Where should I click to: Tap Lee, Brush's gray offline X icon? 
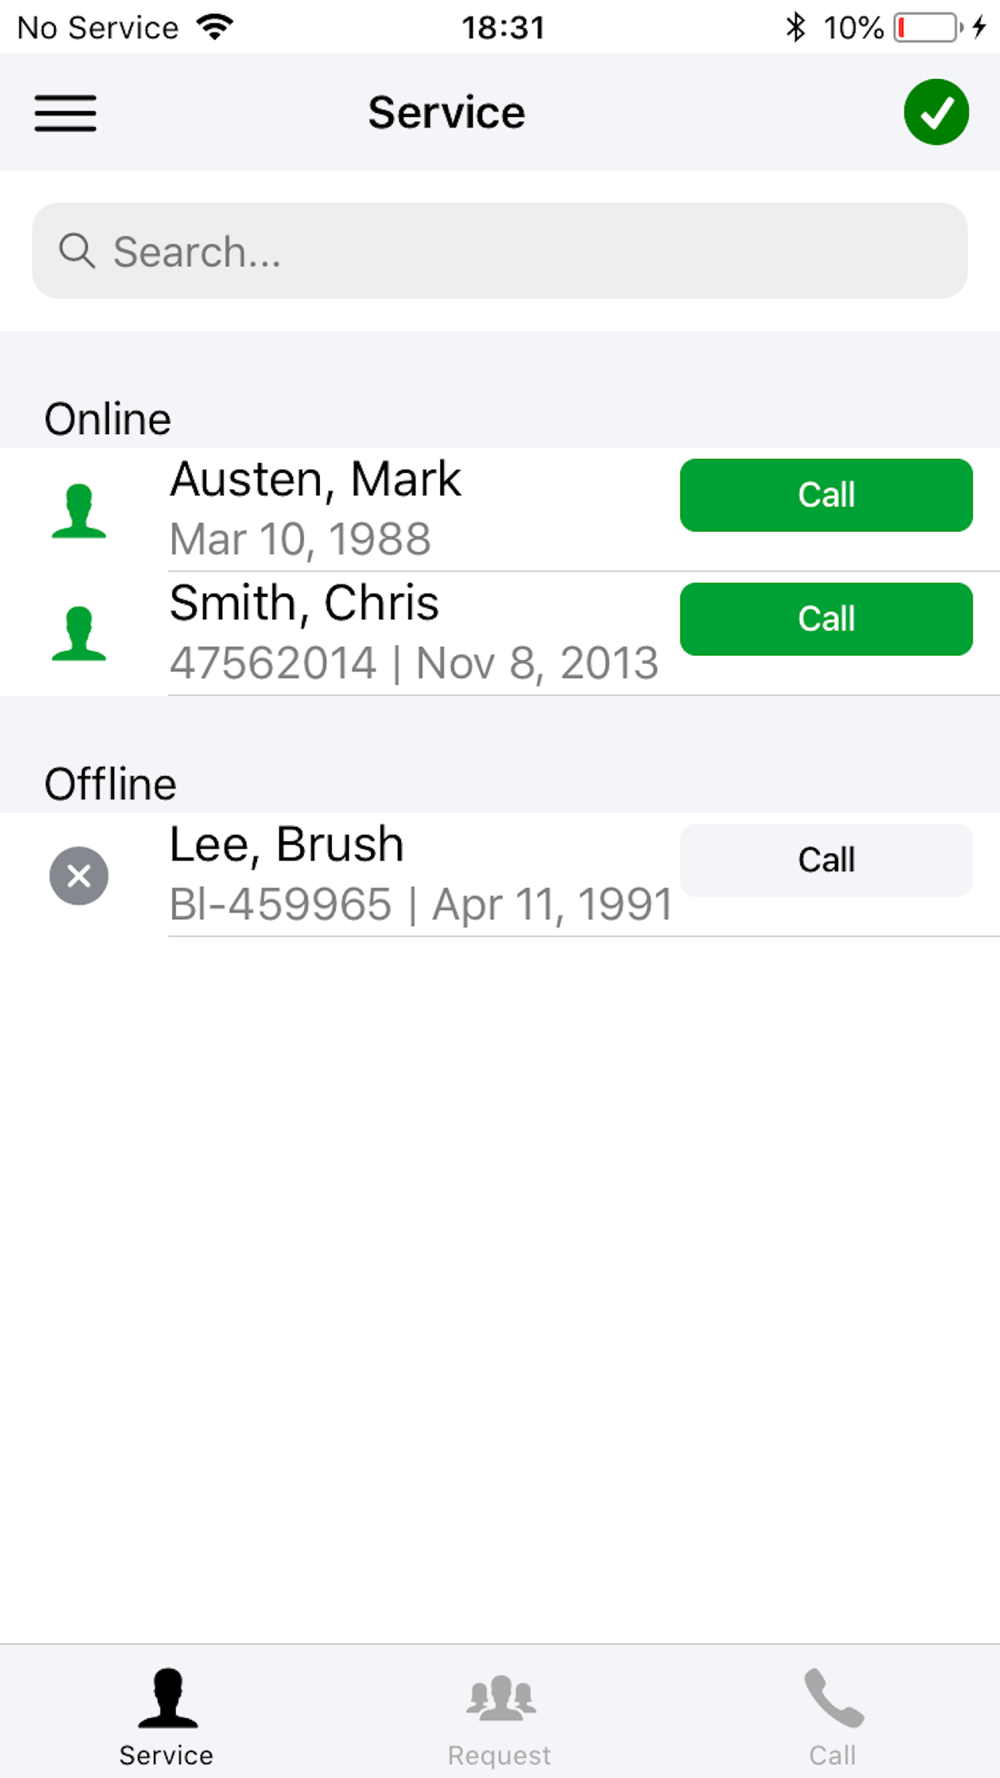79,876
